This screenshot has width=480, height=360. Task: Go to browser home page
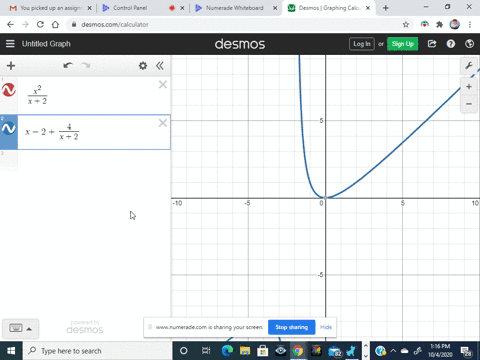pos(55,25)
